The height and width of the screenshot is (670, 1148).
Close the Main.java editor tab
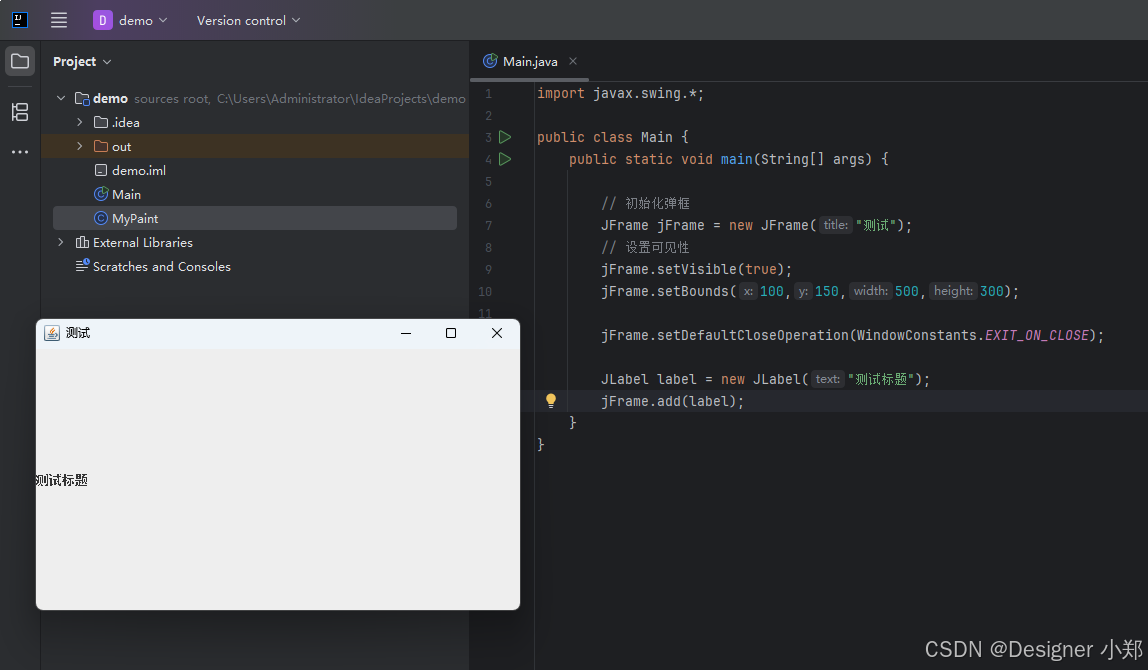573,62
